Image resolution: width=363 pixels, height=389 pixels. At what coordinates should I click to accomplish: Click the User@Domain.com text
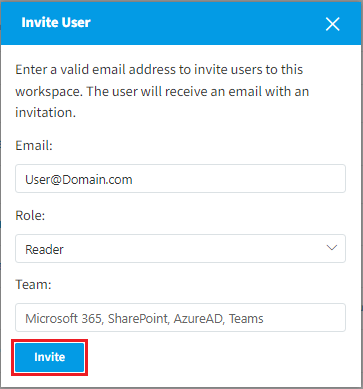click(79, 180)
